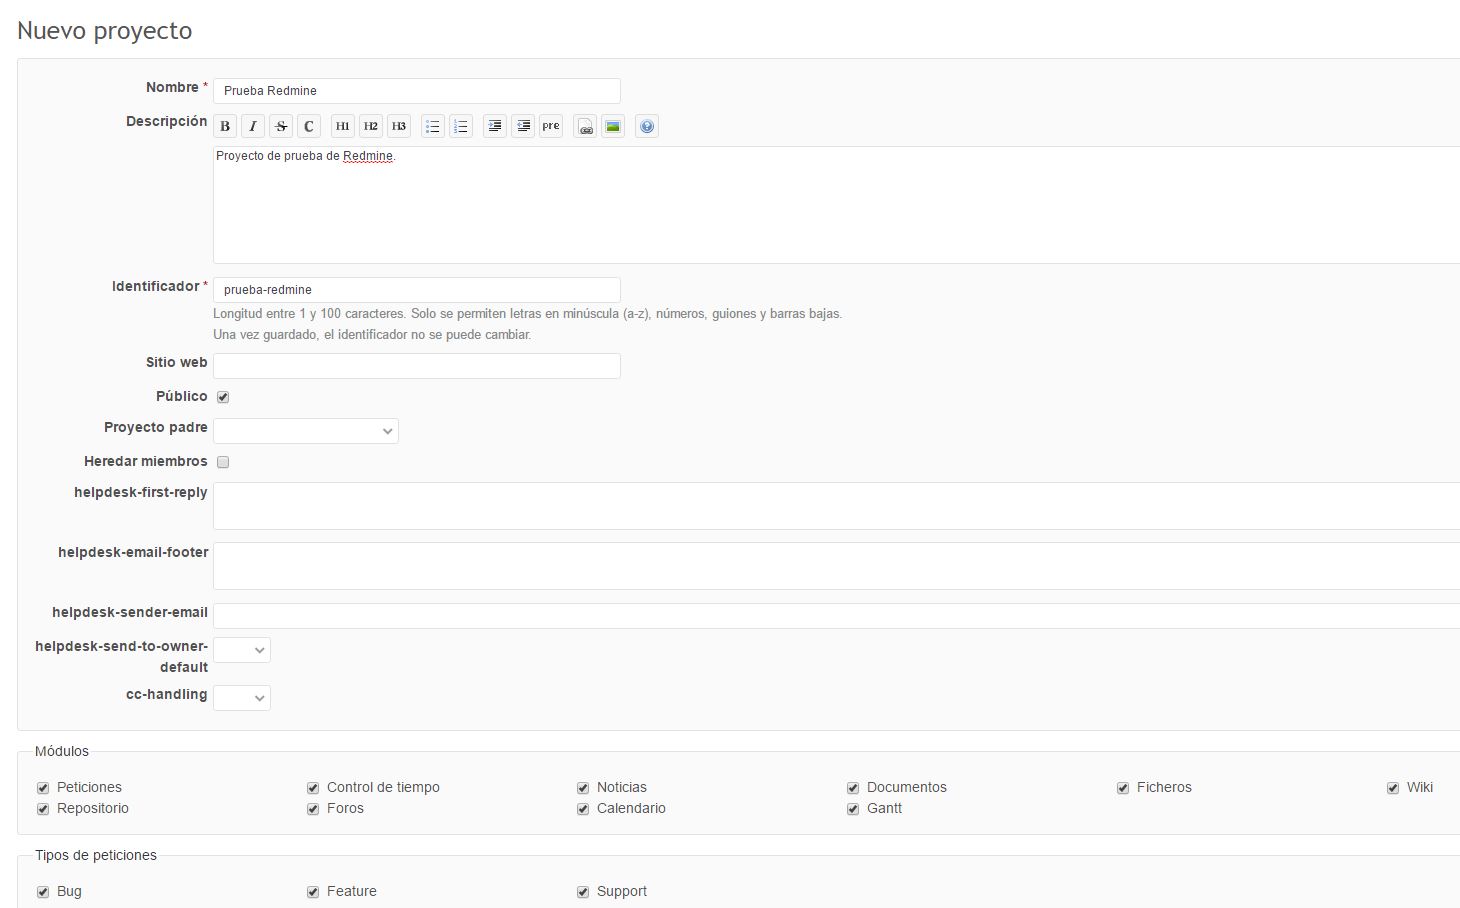Apply italic formatting to description
1460x908 pixels.
[x=253, y=126]
